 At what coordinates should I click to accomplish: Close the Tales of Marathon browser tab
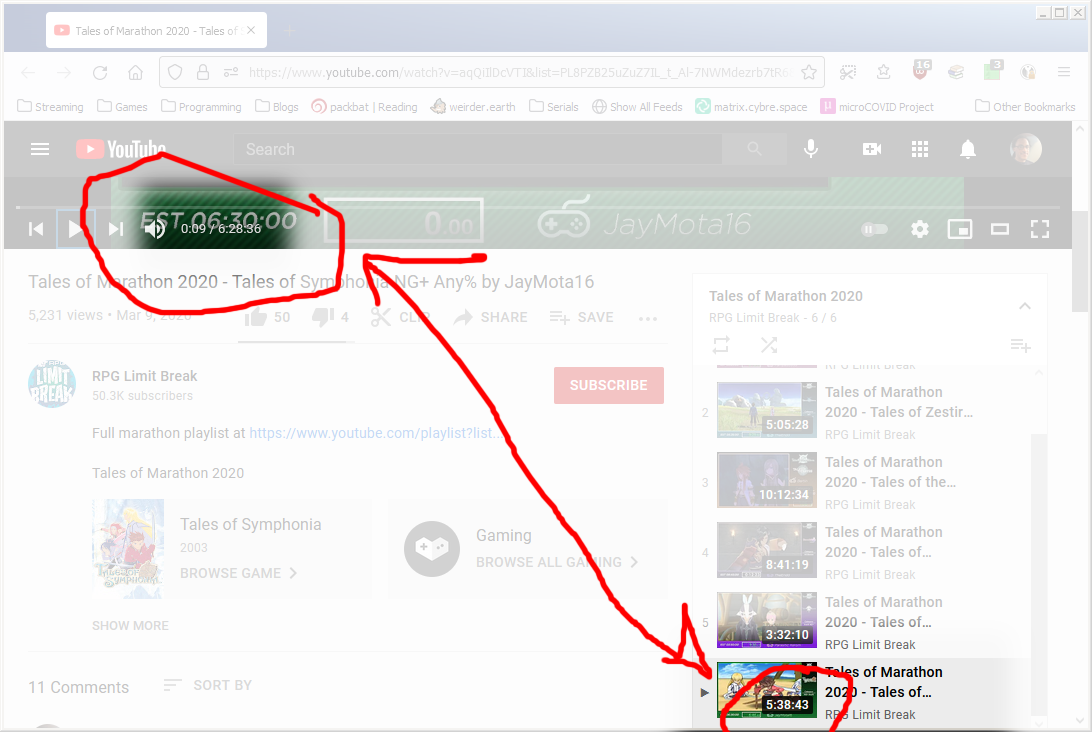[251, 31]
